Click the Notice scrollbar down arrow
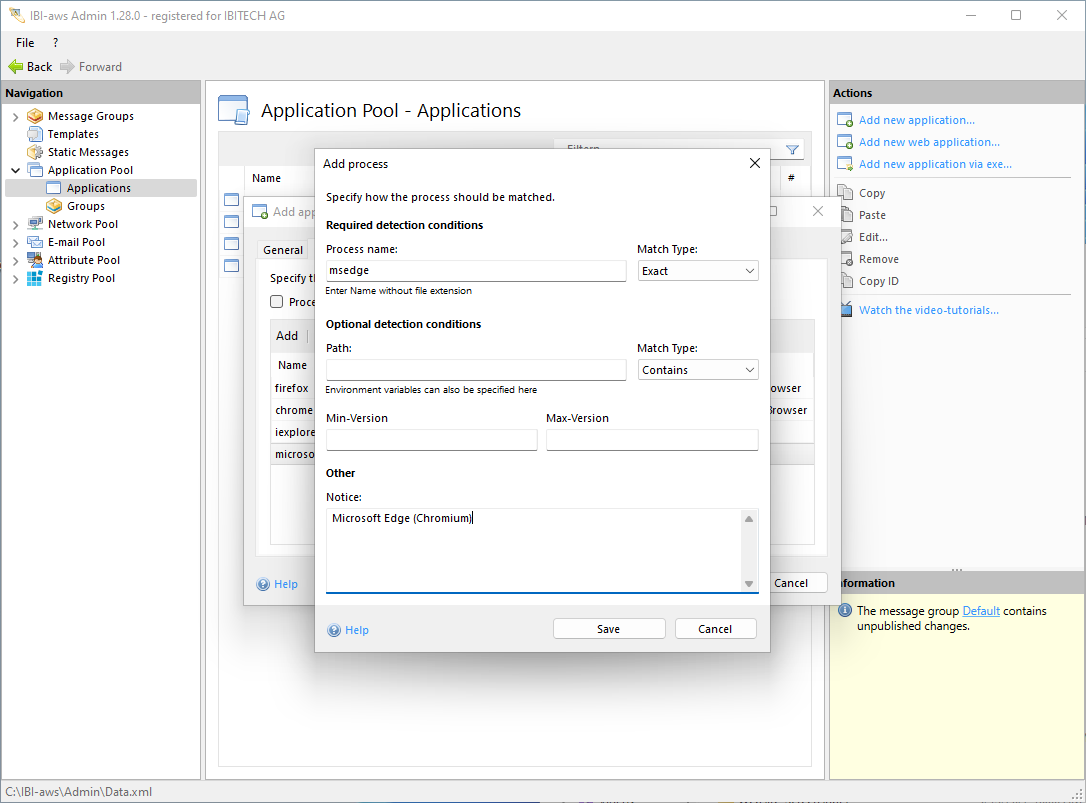1086x803 pixels. point(748,583)
